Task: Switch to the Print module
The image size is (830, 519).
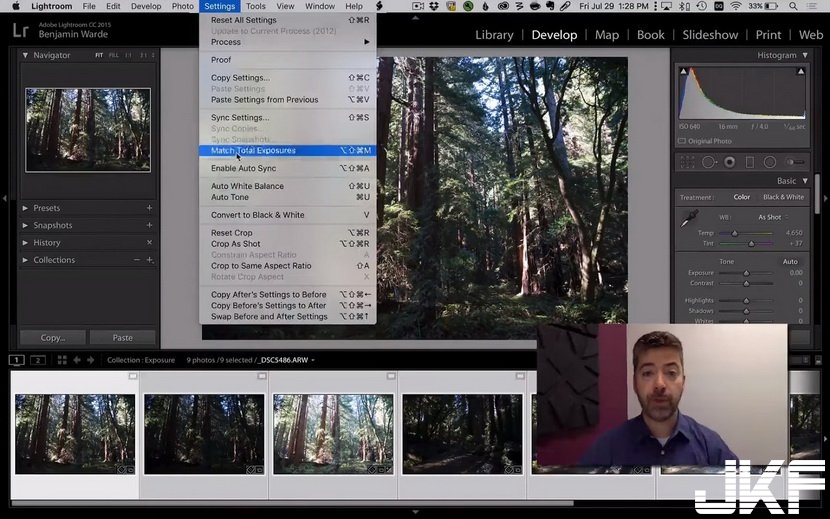Action: click(x=768, y=35)
